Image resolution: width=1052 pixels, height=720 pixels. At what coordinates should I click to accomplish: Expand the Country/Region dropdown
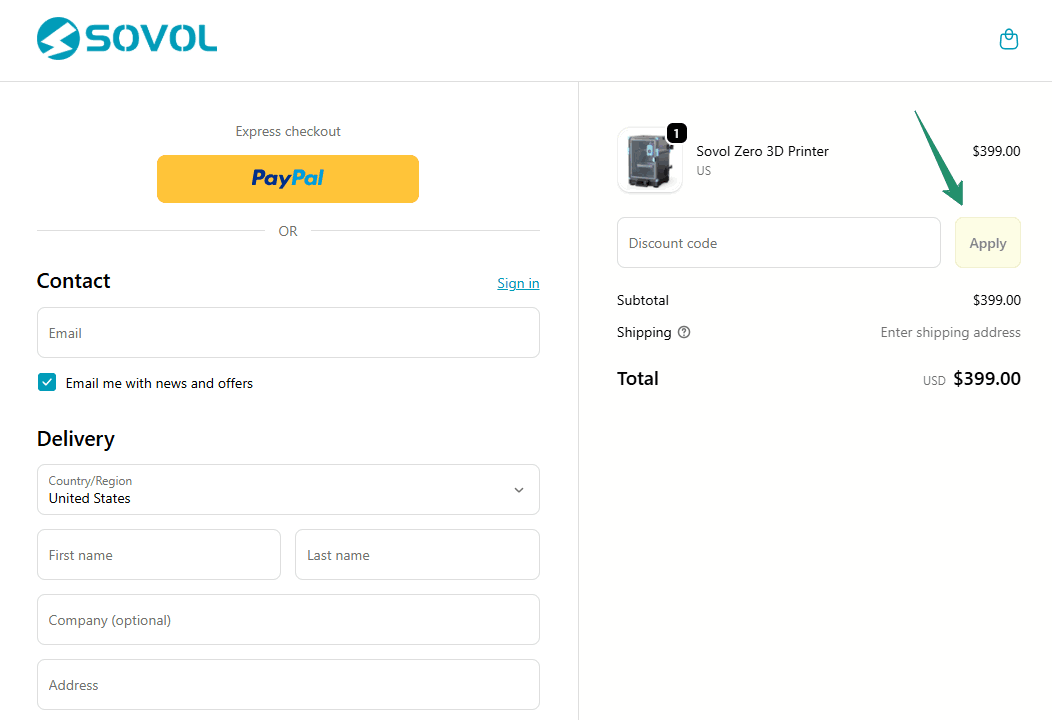(x=288, y=490)
